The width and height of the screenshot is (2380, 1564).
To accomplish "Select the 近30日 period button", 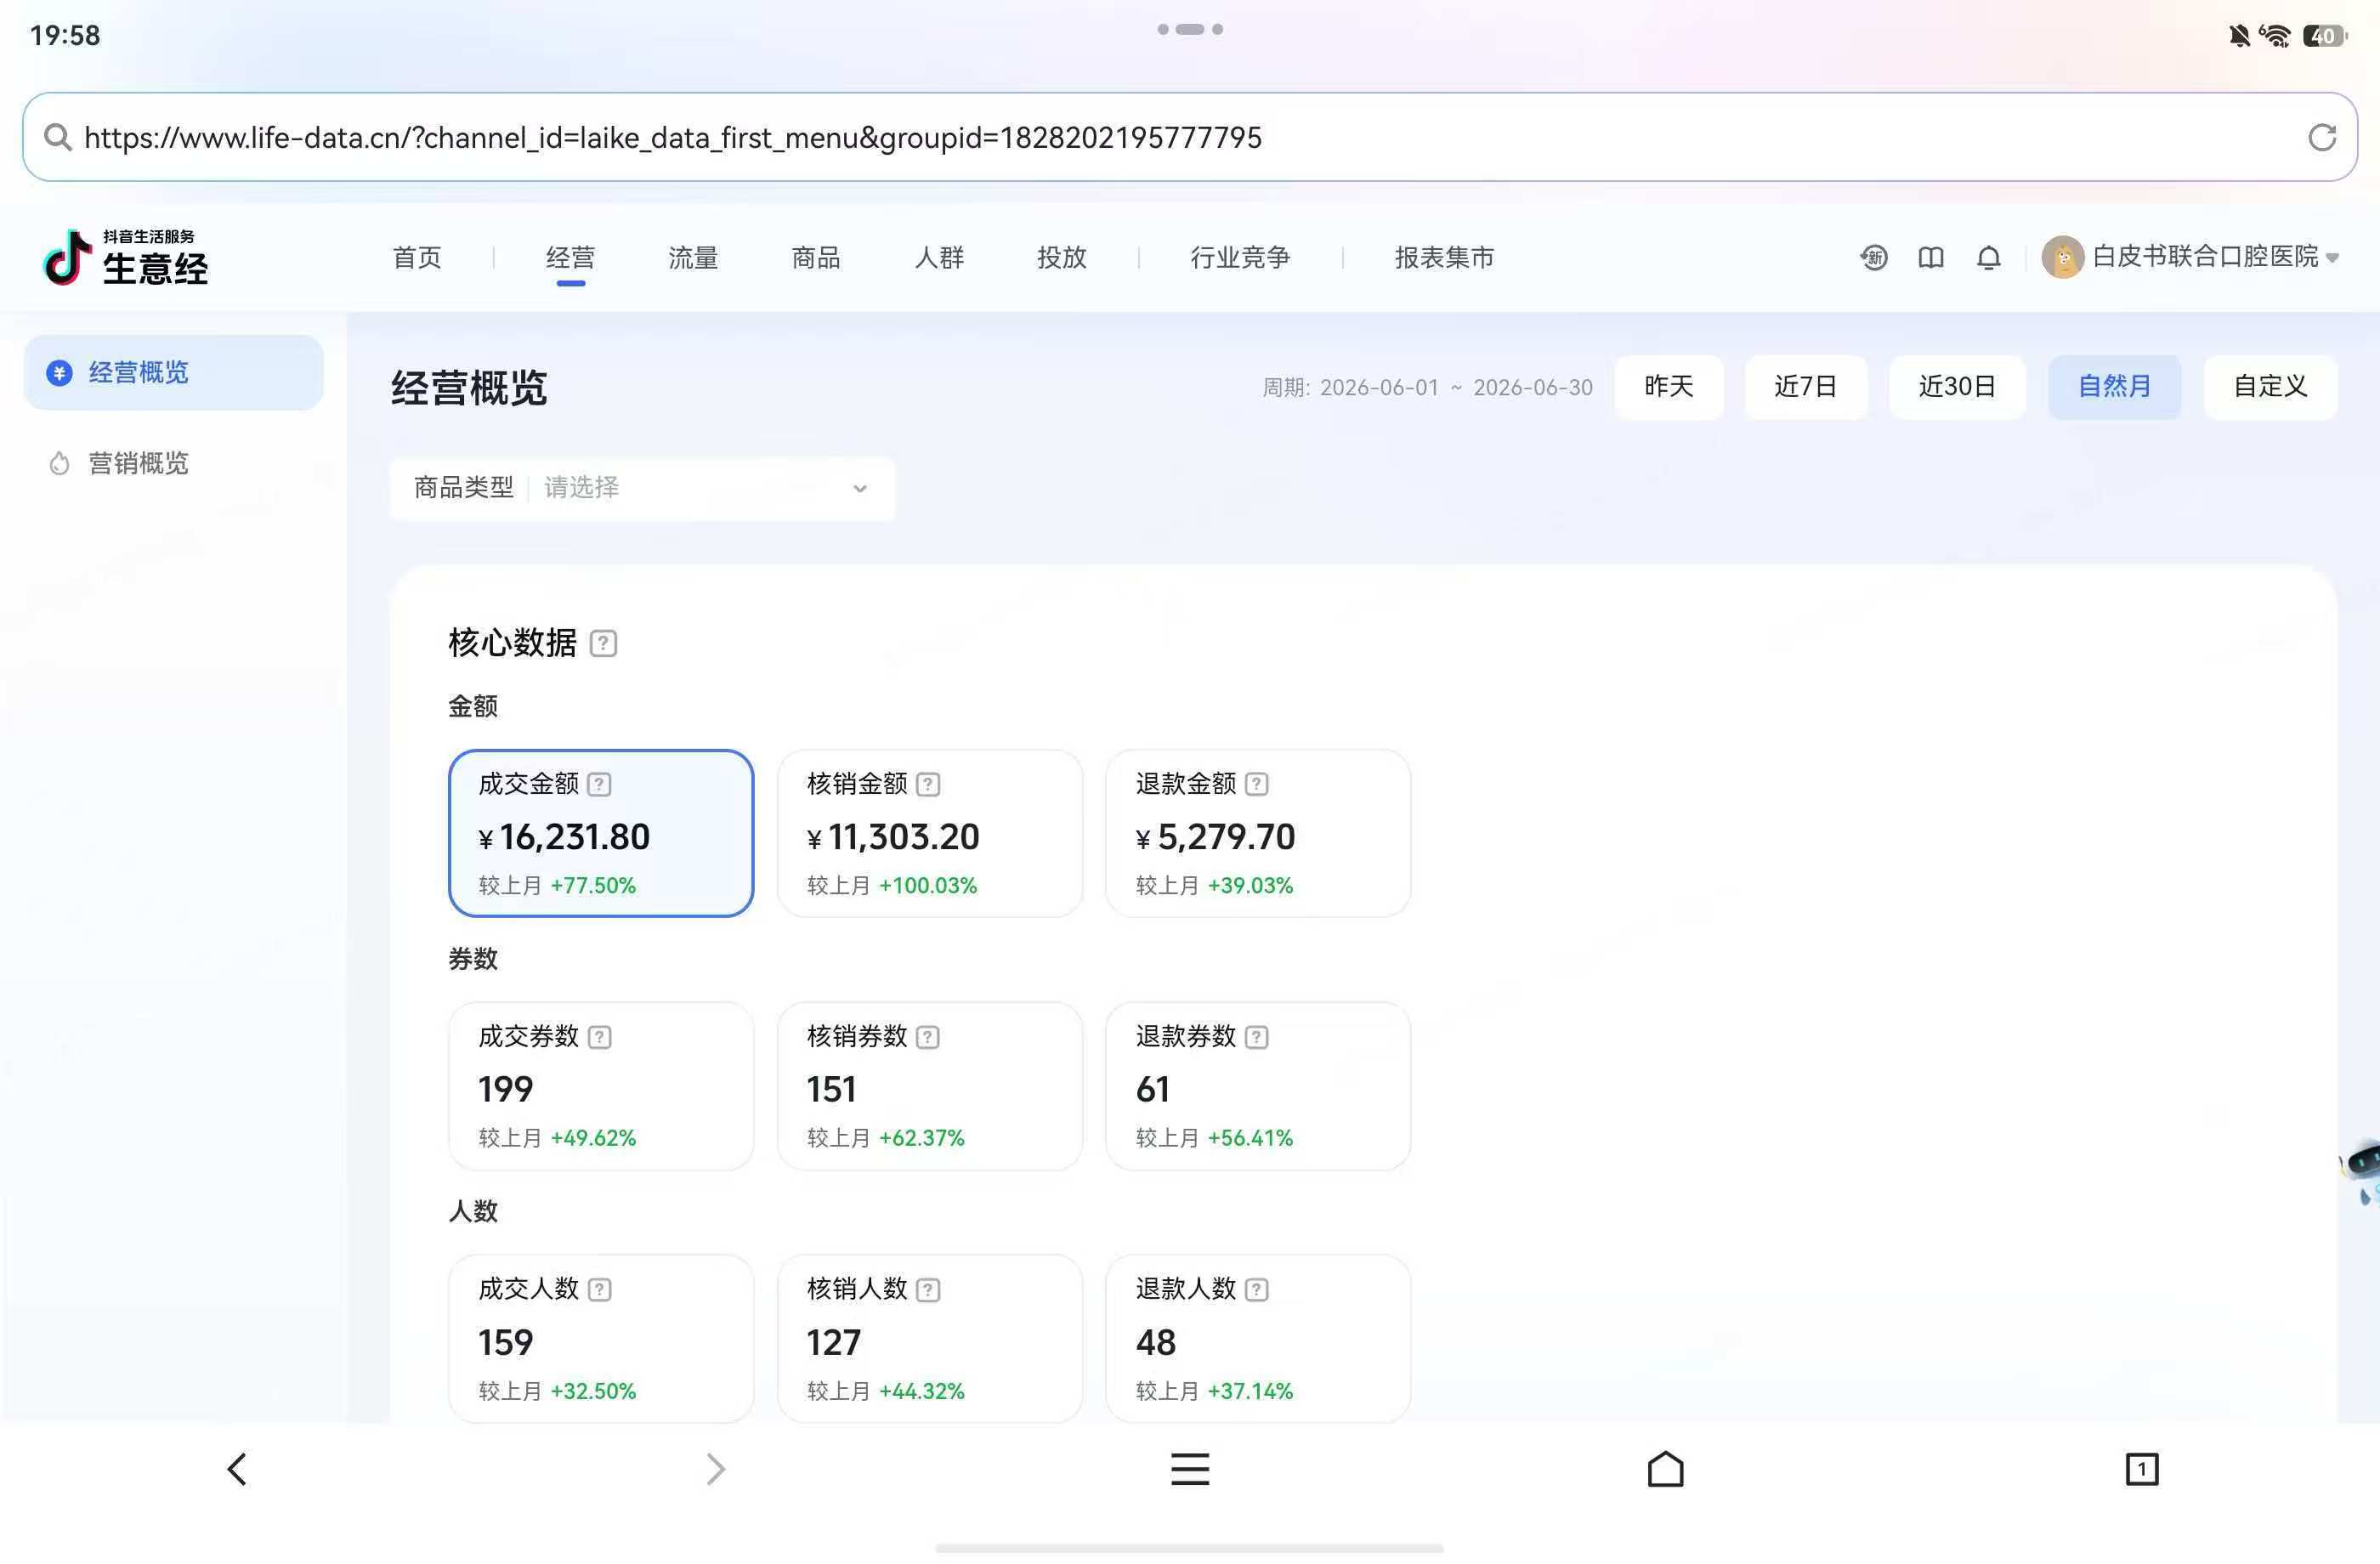I will 1957,387.
